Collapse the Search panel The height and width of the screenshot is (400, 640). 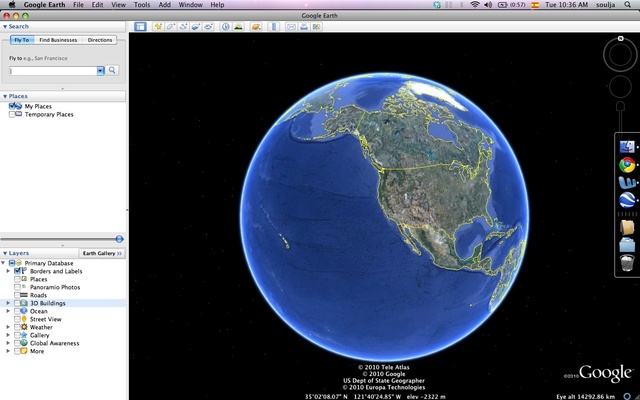tap(5, 27)
